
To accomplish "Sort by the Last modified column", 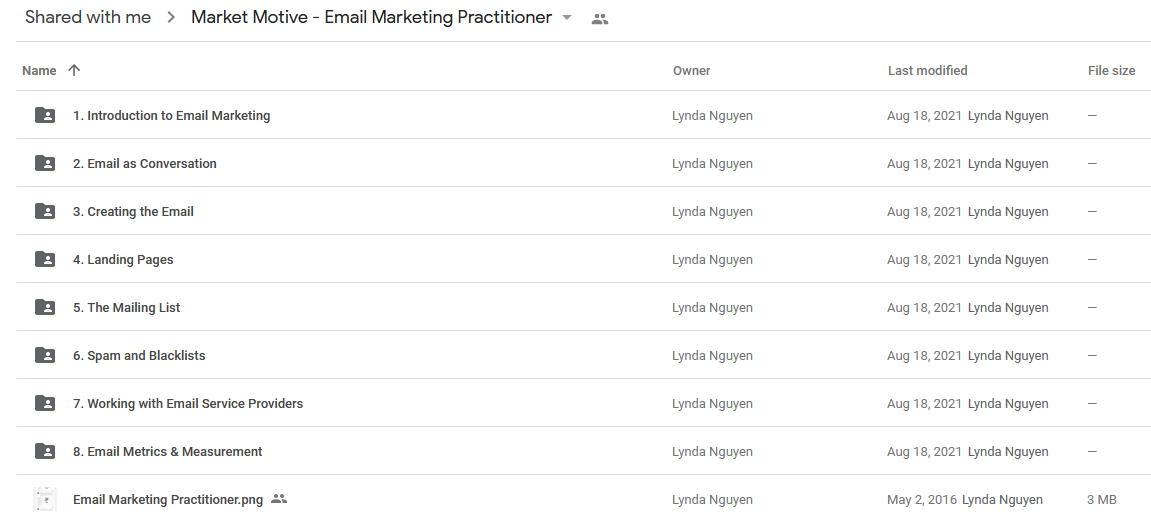I will pyautogui.click(x=927, y=70).
